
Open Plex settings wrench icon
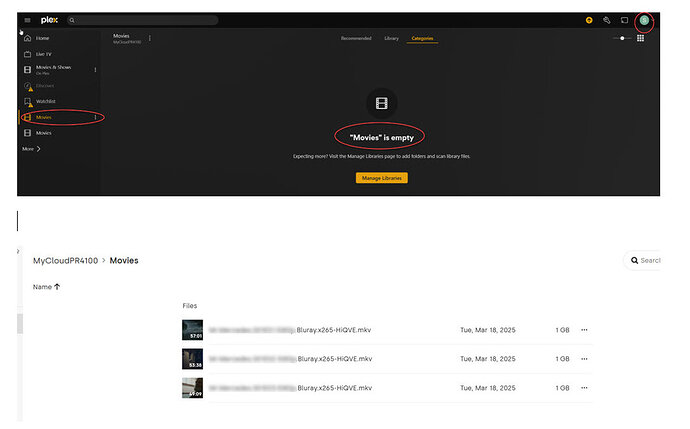[x=606, y=20]
